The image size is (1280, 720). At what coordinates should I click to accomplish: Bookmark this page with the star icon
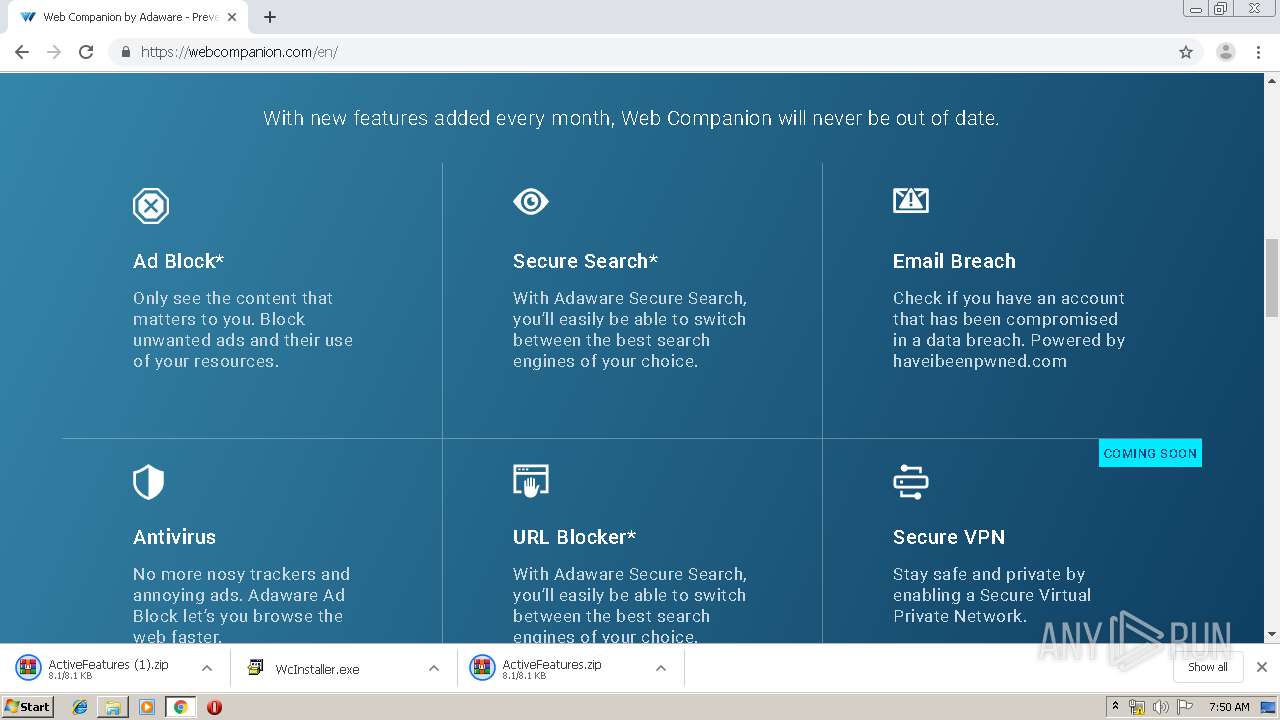coord(1186,52)
